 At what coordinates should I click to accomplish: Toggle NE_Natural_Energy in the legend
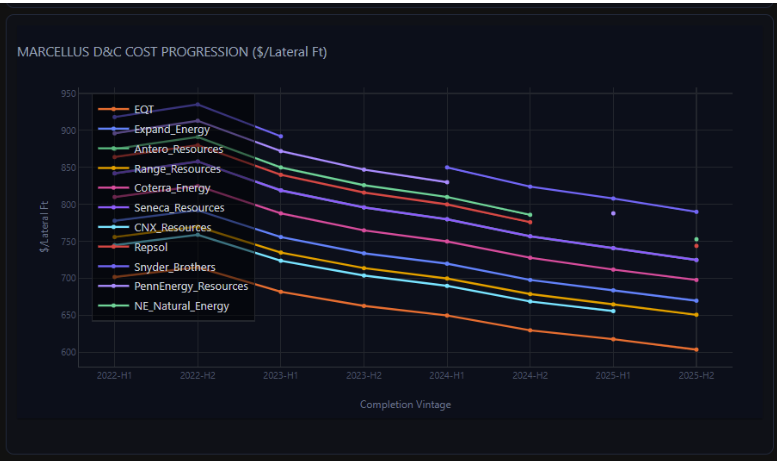click(181, 306)
